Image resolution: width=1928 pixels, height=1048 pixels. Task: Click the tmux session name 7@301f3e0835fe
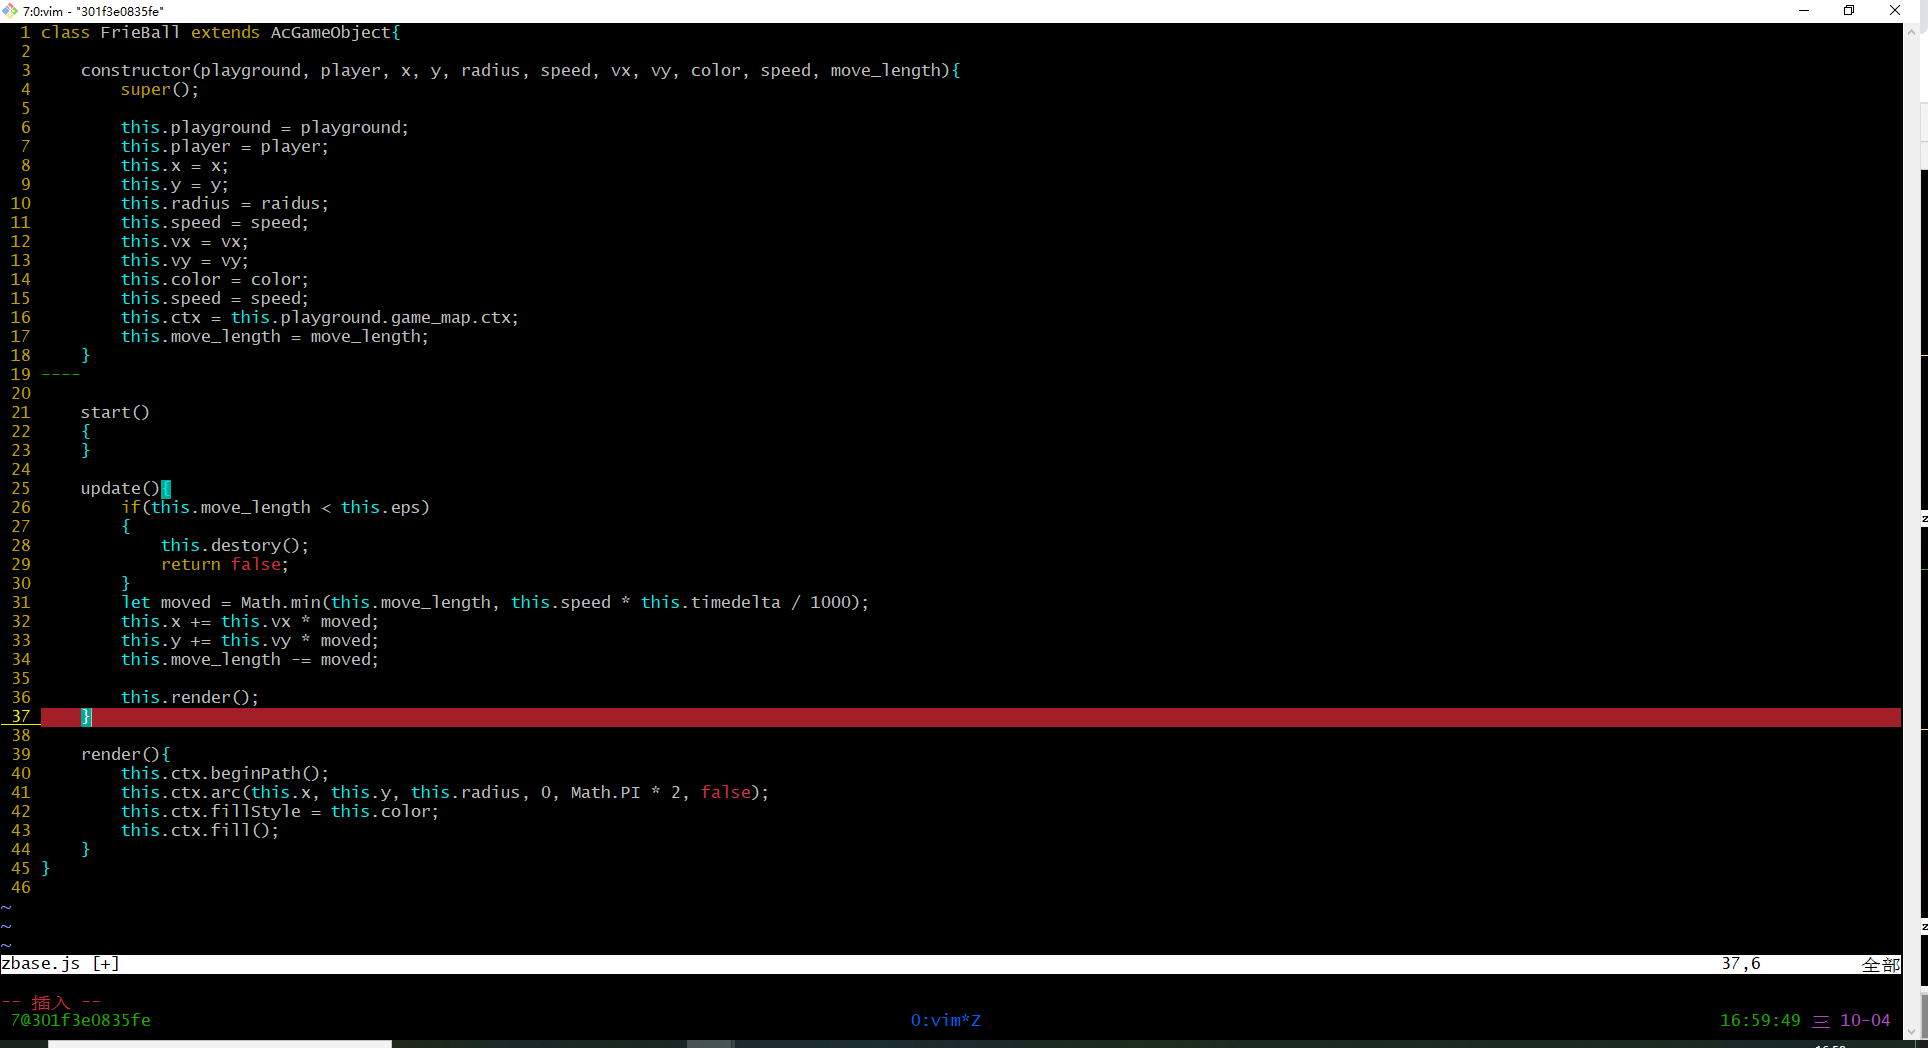coord(80,1020)
